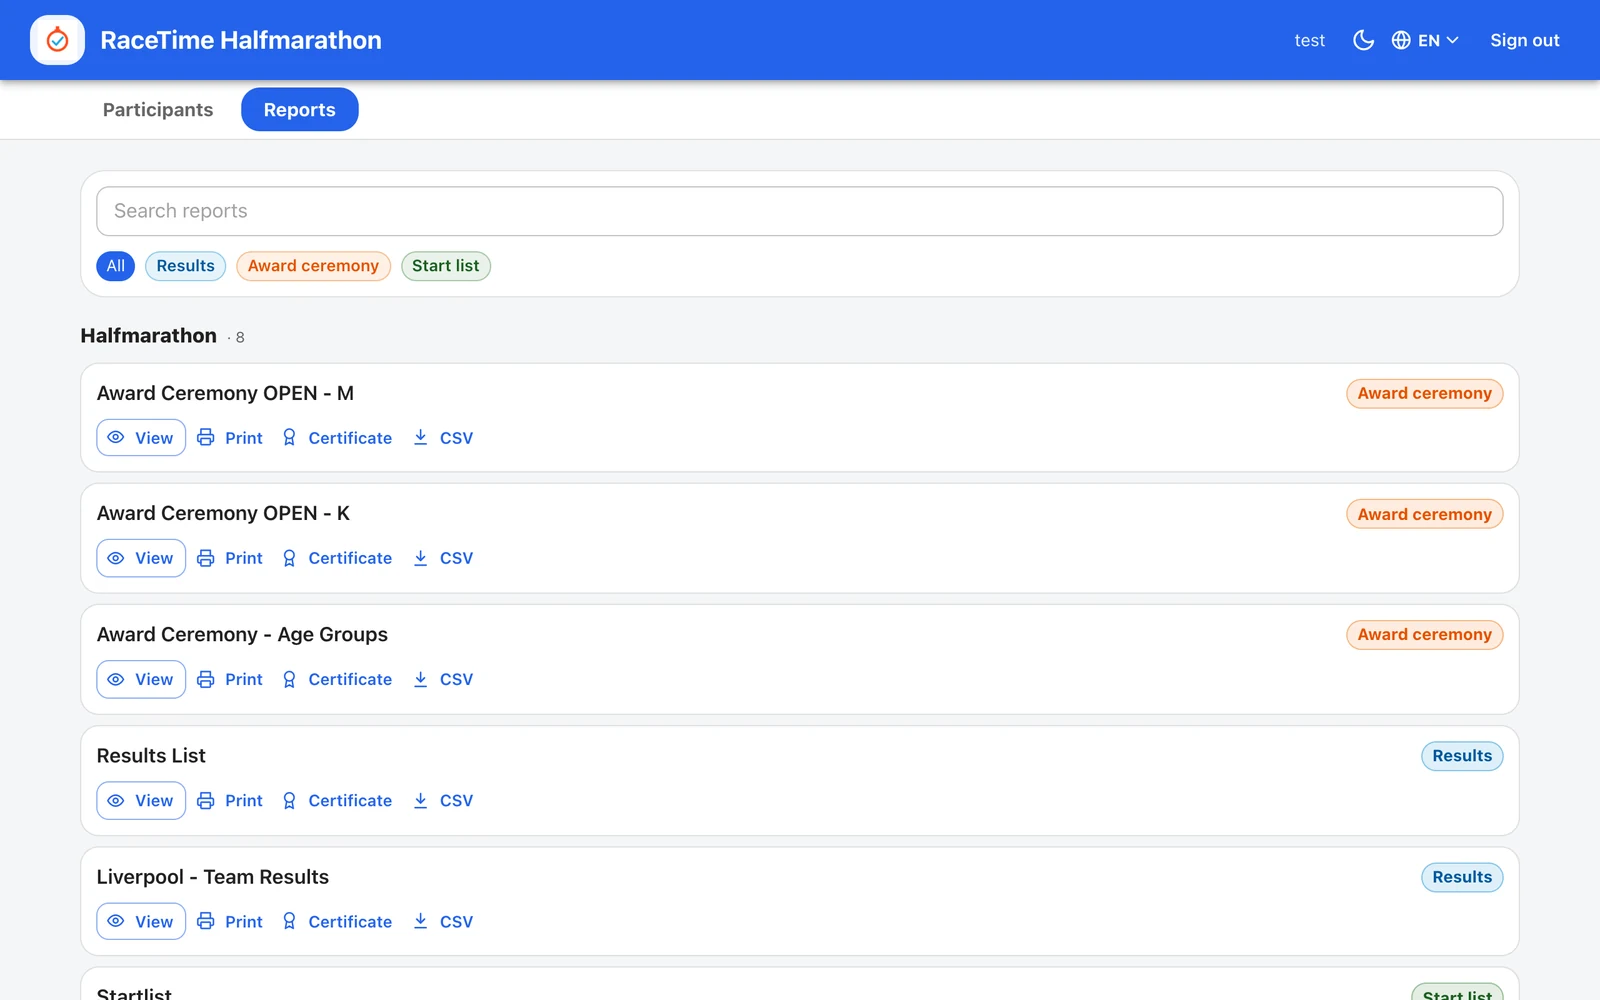Click the test username in header

coord(1309,40)
